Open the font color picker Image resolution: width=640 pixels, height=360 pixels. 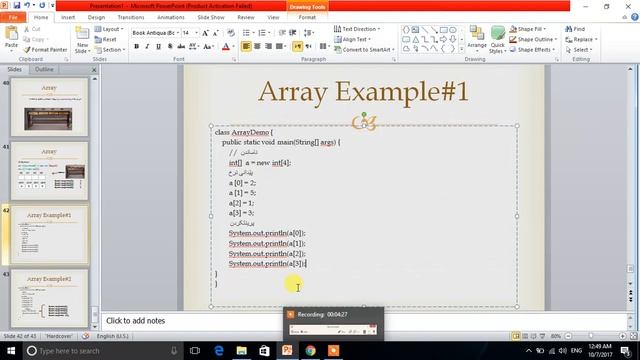coord(233,47)
